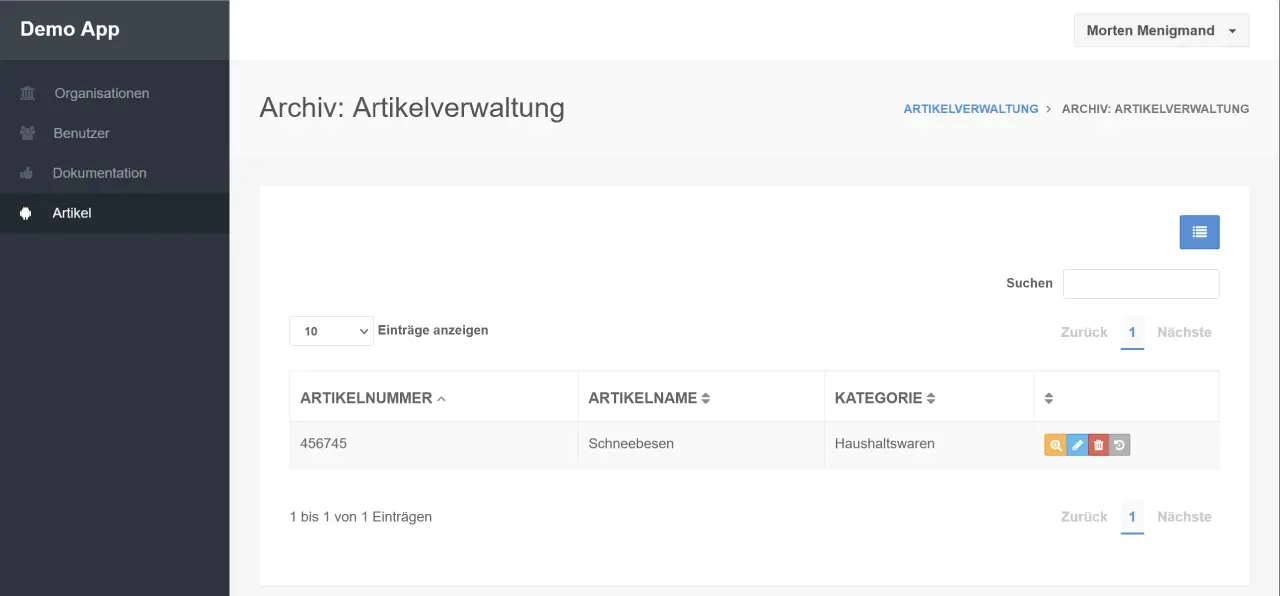Click into the Suchen search field
Screen dimensions: 1280x596
[x=1141, y=284]
